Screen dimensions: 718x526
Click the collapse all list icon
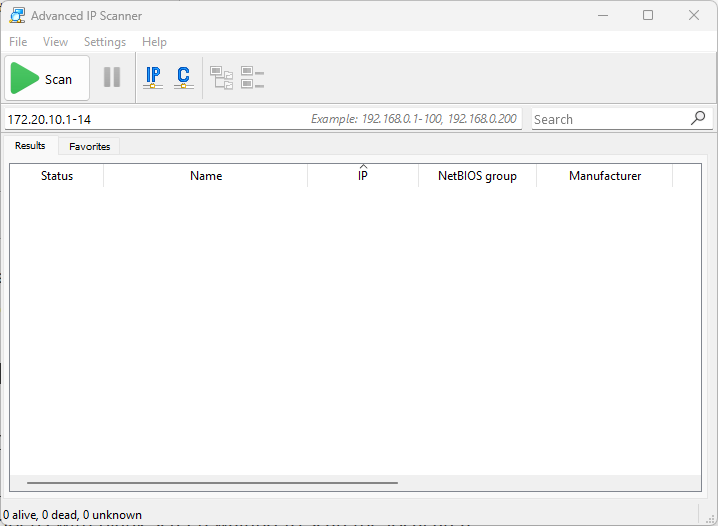(252, 77)
